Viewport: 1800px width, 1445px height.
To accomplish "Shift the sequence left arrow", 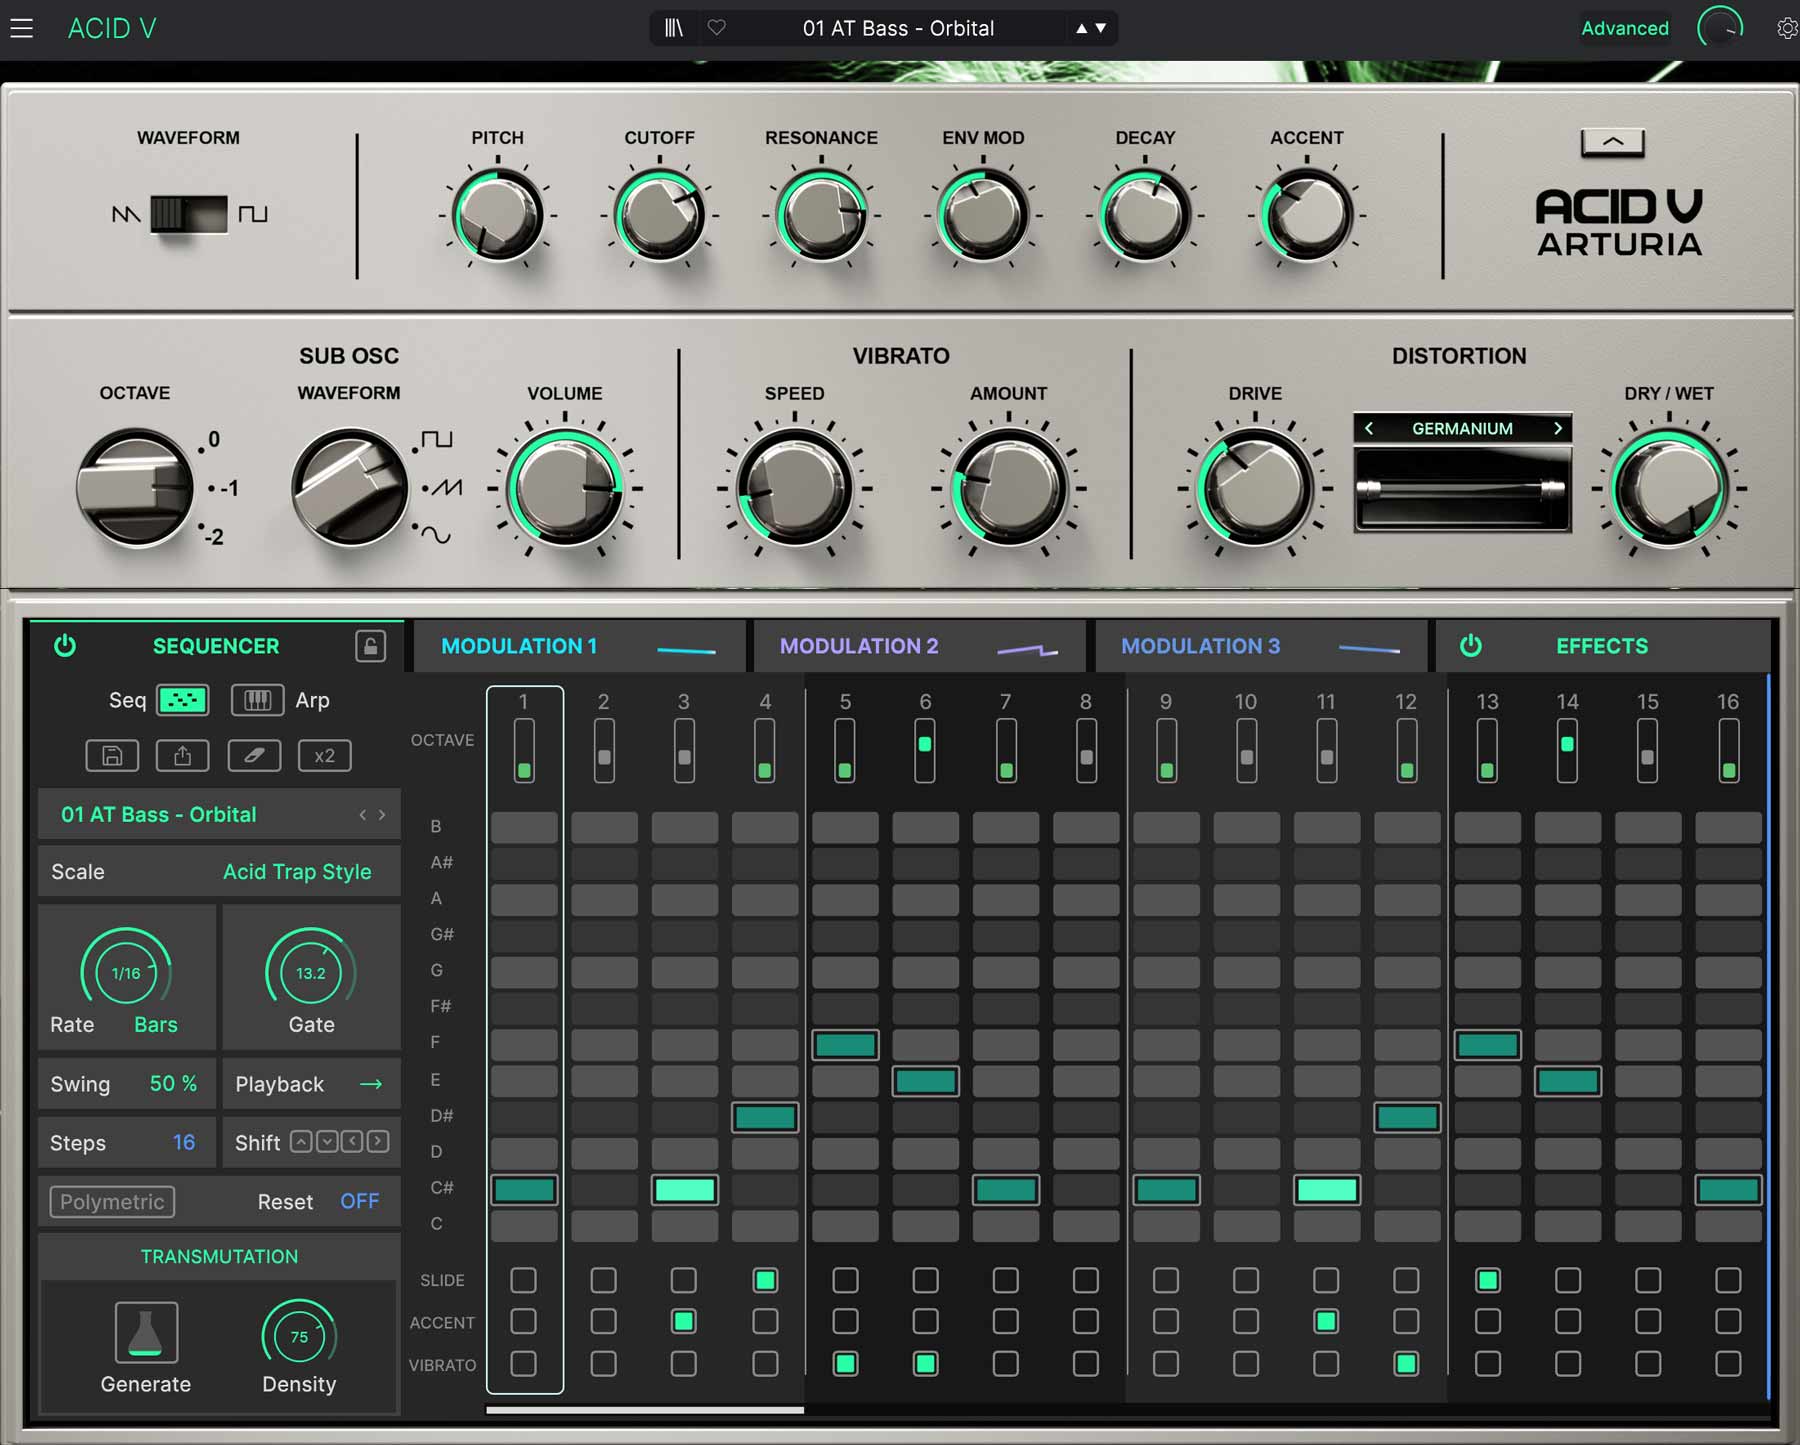I will pyautogui.click(x=352, y=1141).
